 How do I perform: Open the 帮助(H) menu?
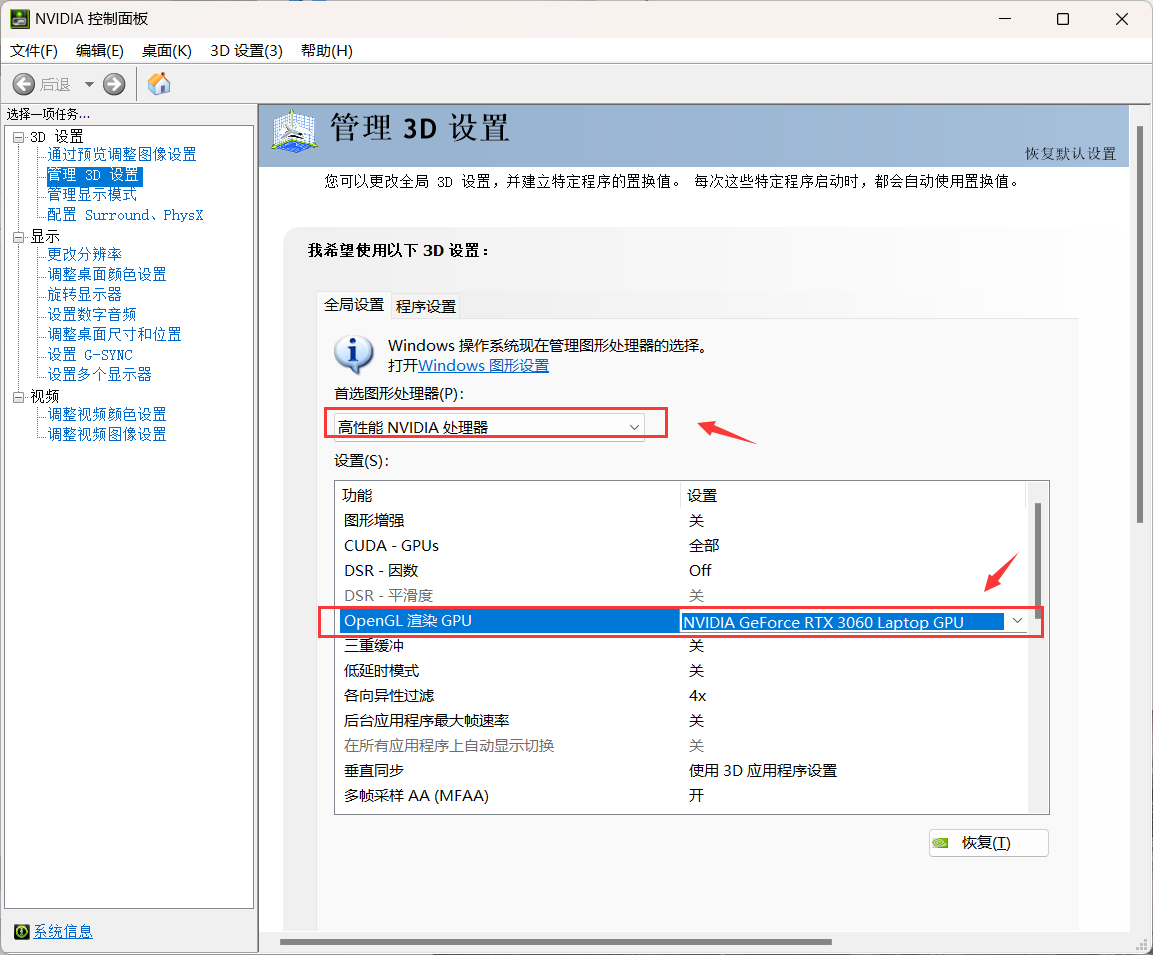[326, 51]
